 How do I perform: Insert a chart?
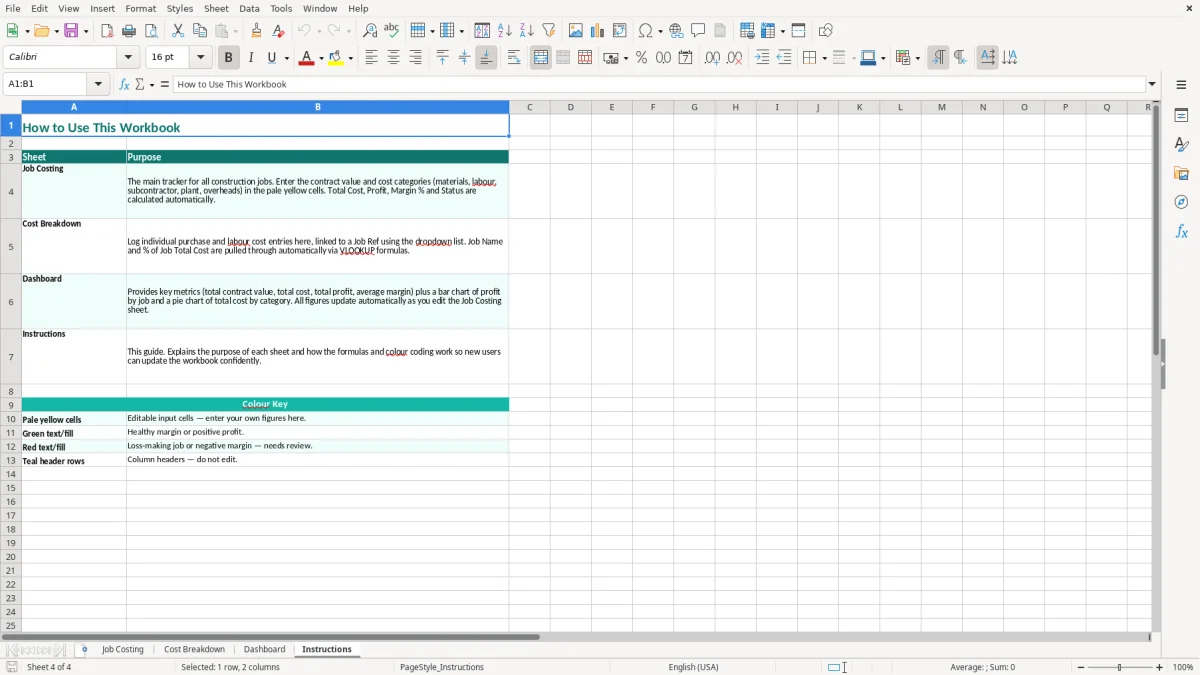(598, 31)
